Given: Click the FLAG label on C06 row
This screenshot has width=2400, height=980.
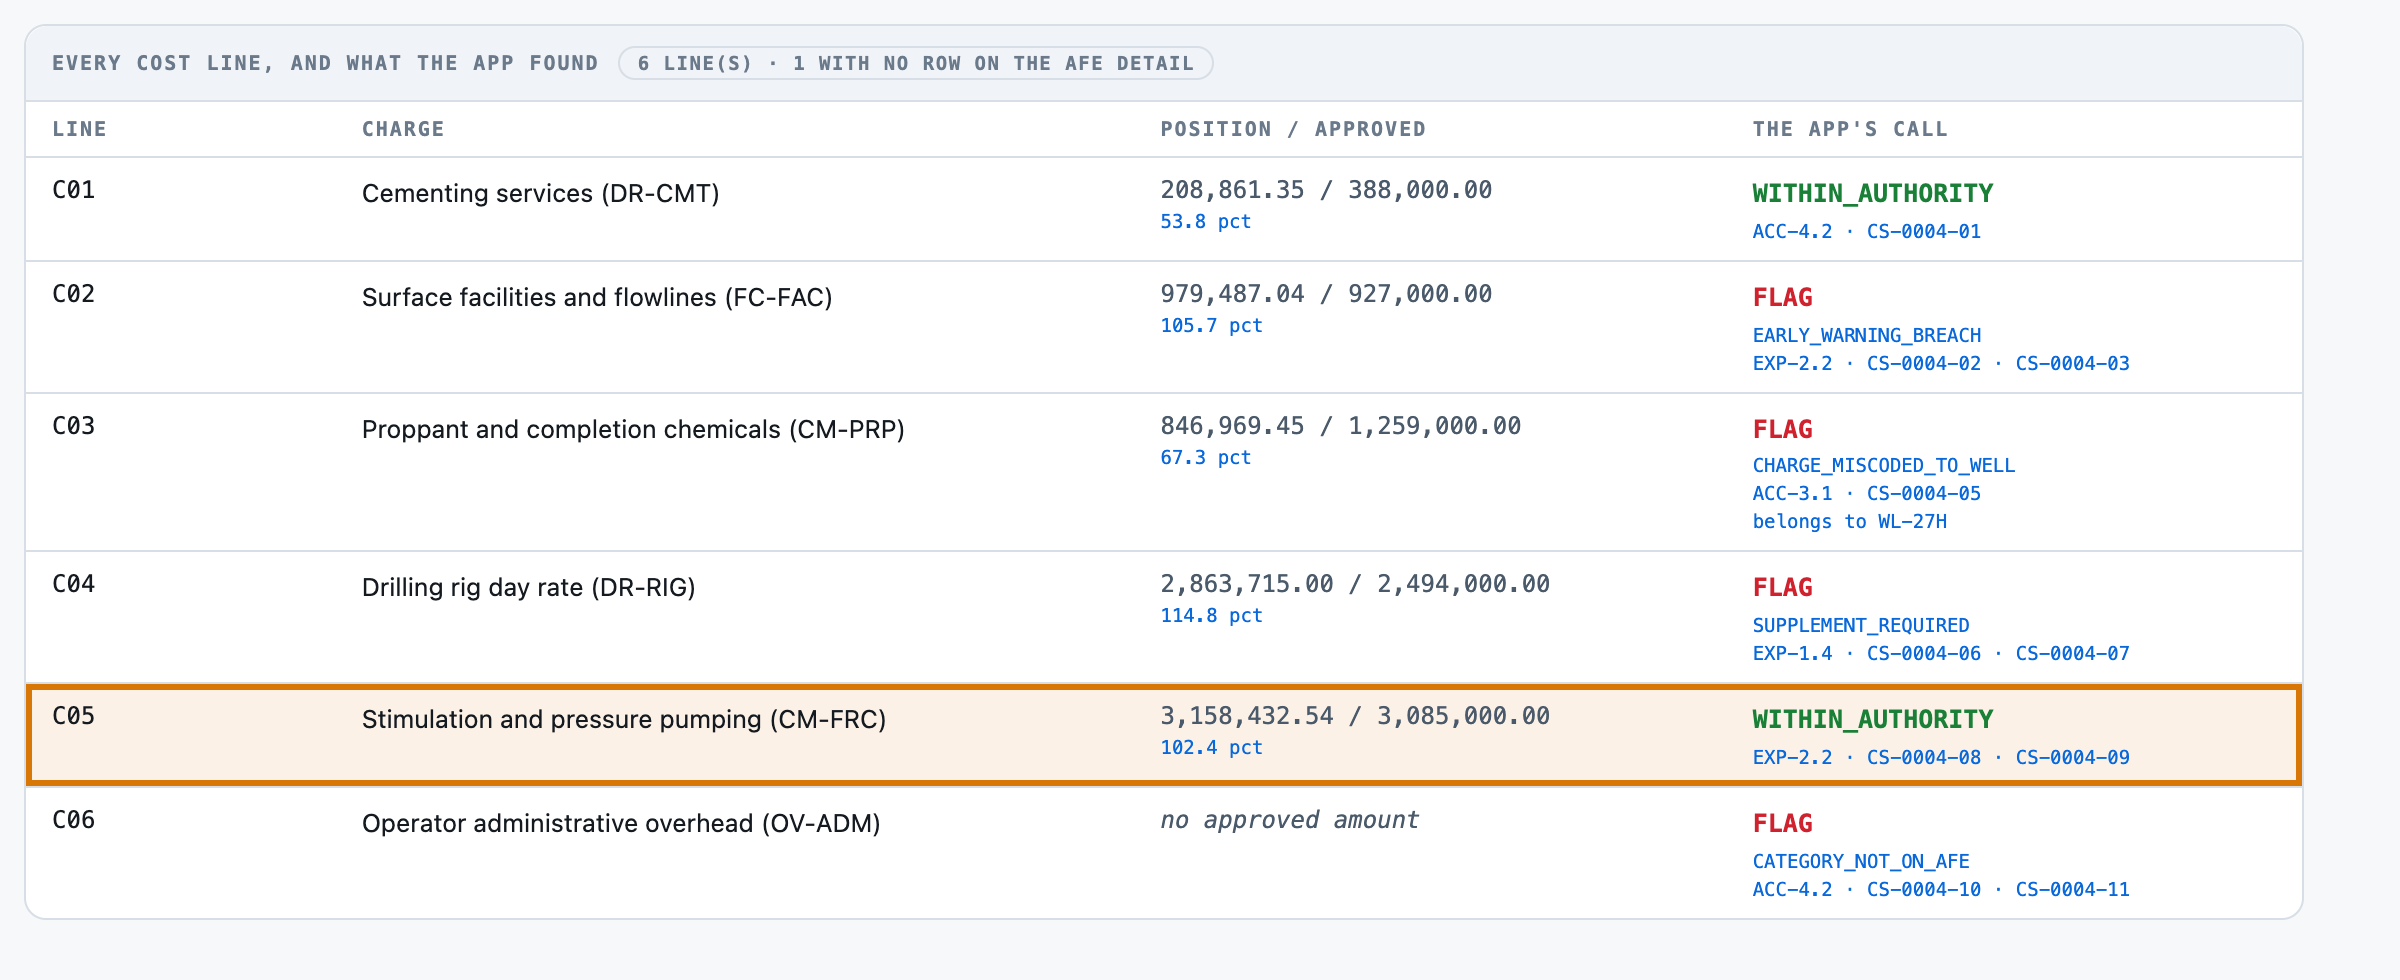Looking at the screenshot, I should (x=1782, y=823).
